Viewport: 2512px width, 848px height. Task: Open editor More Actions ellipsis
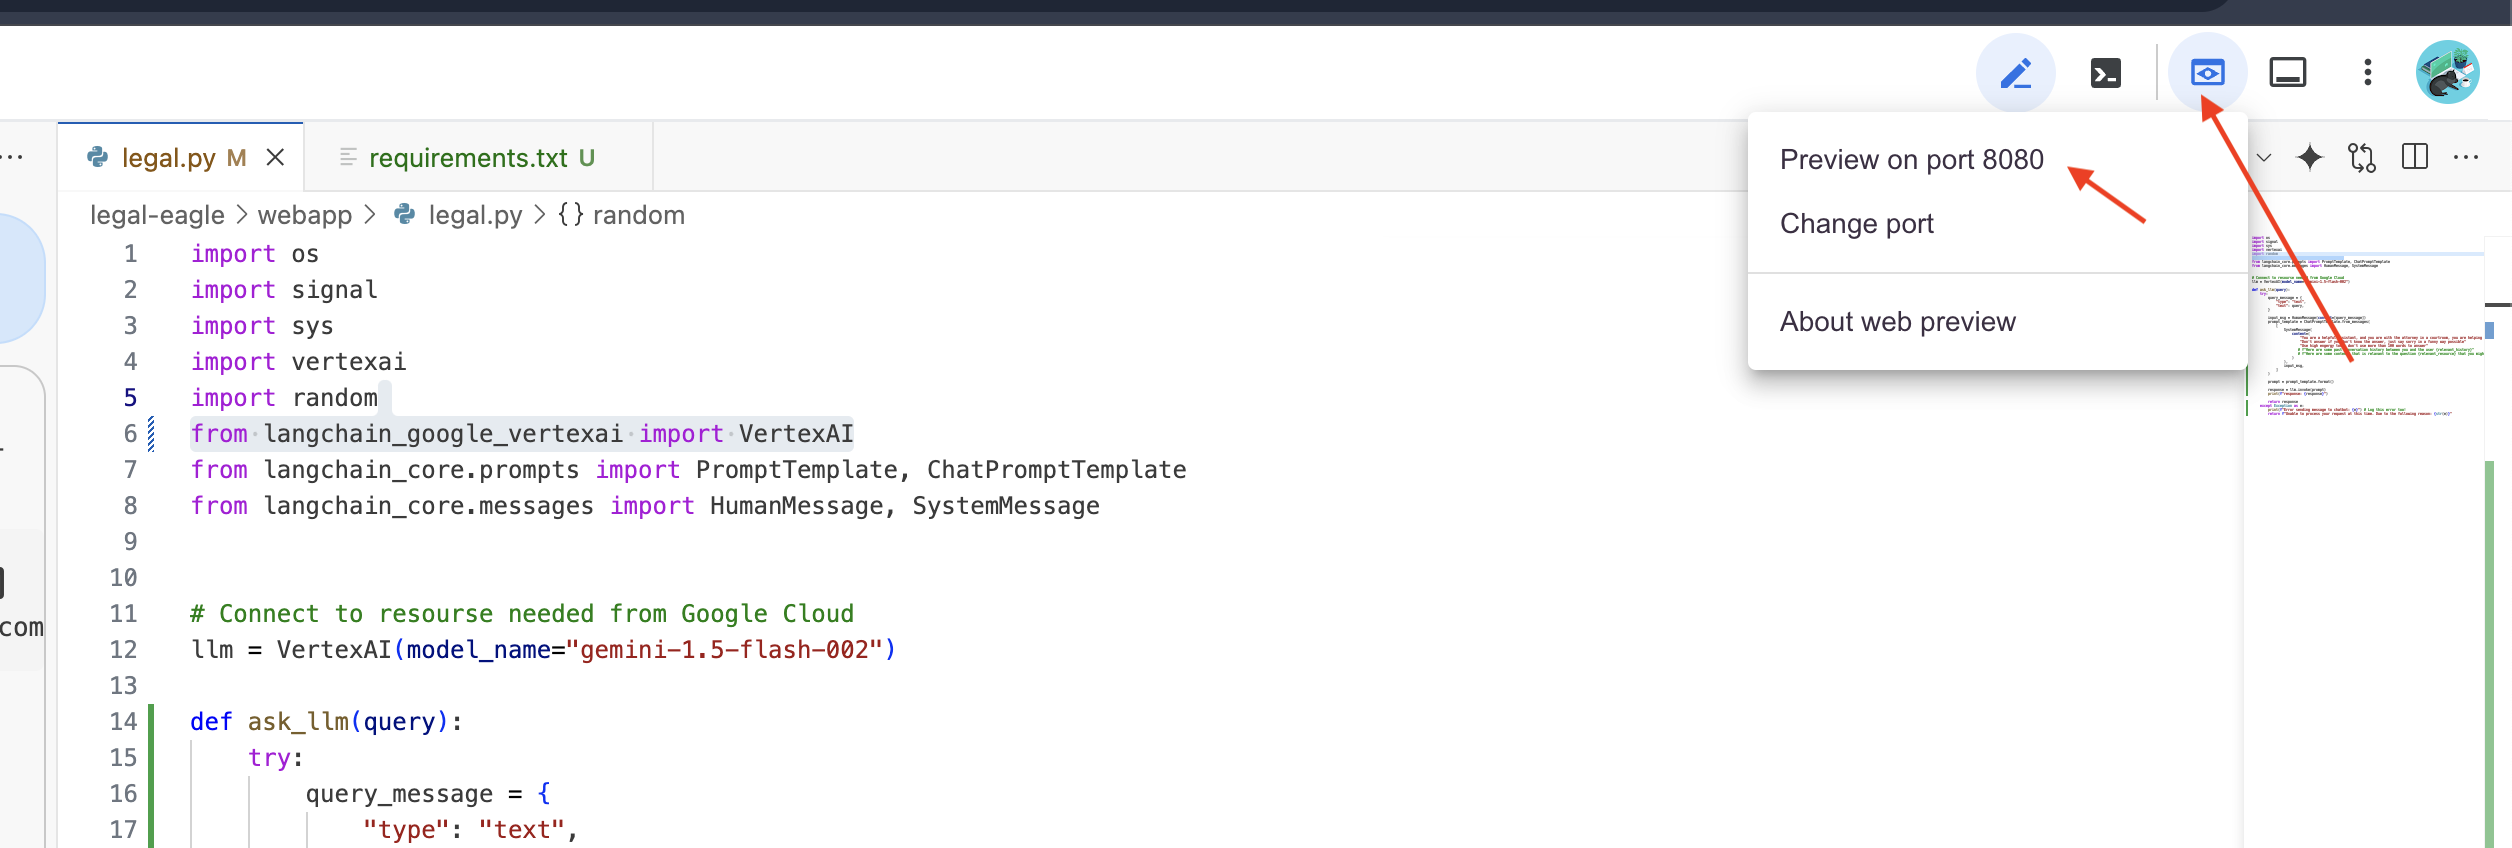click(2466, 158)
